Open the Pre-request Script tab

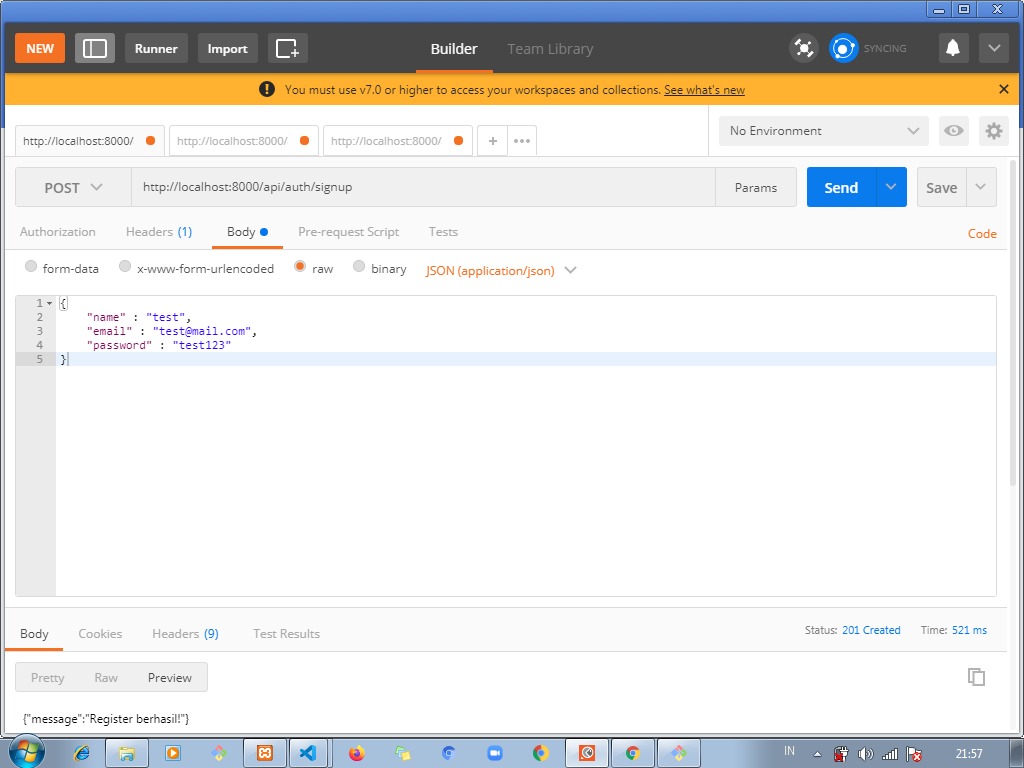pos(348,231)
